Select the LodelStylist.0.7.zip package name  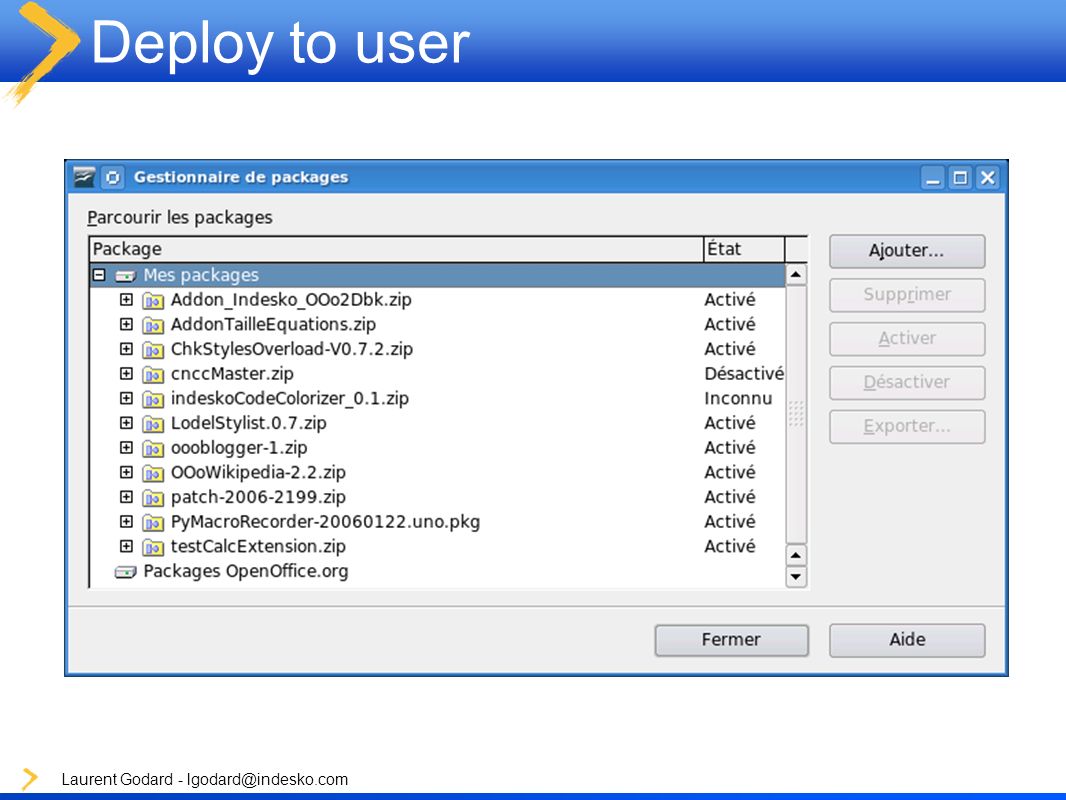click(249, 423)
